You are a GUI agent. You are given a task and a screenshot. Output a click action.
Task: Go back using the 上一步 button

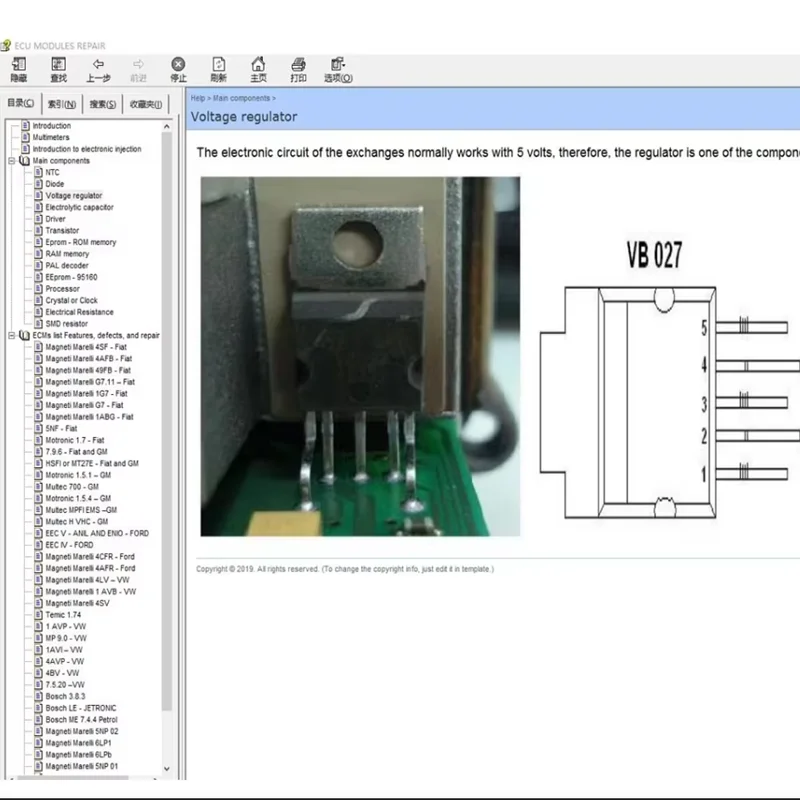[x=98, y=70]
